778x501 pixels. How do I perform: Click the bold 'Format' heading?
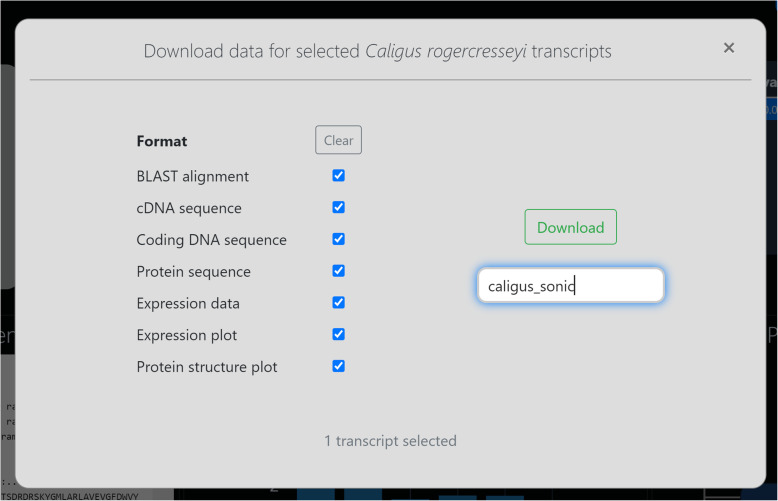pyautogui.click(x=162, y=142)
